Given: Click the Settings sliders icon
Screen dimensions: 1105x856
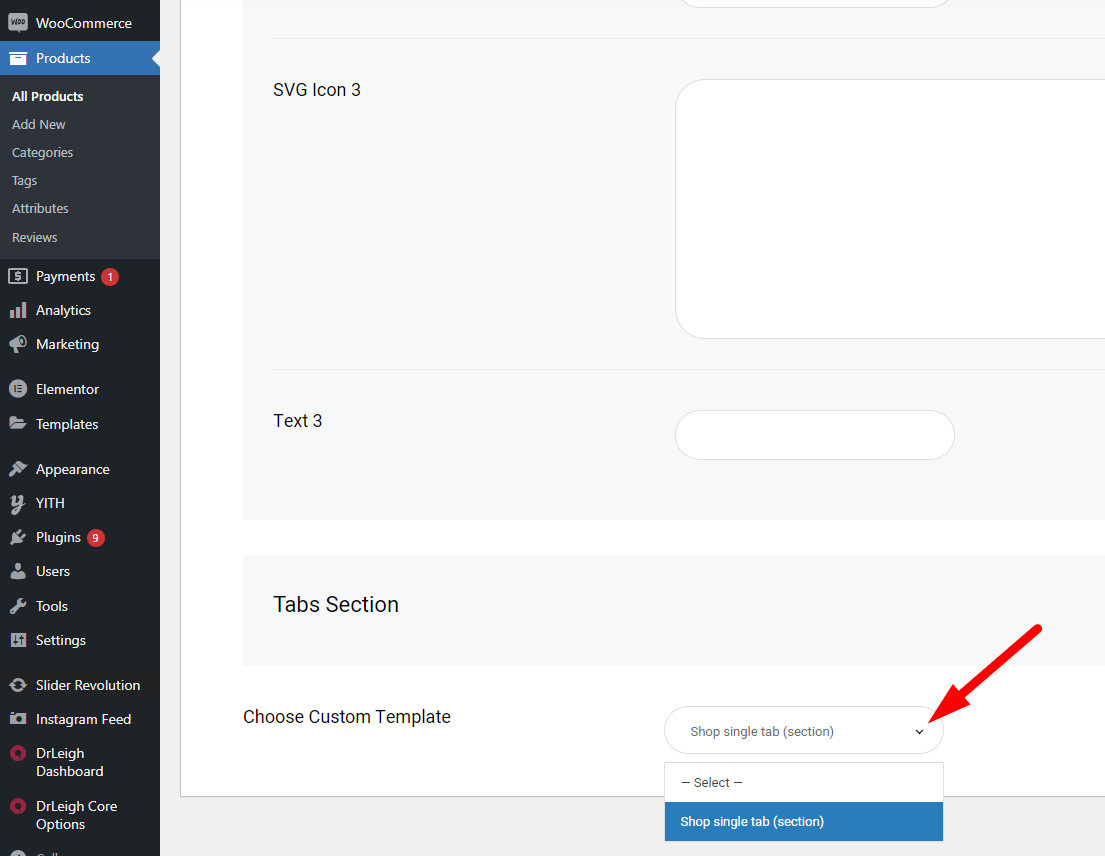Looking at the screenshot, I should (x=18, y=640).
